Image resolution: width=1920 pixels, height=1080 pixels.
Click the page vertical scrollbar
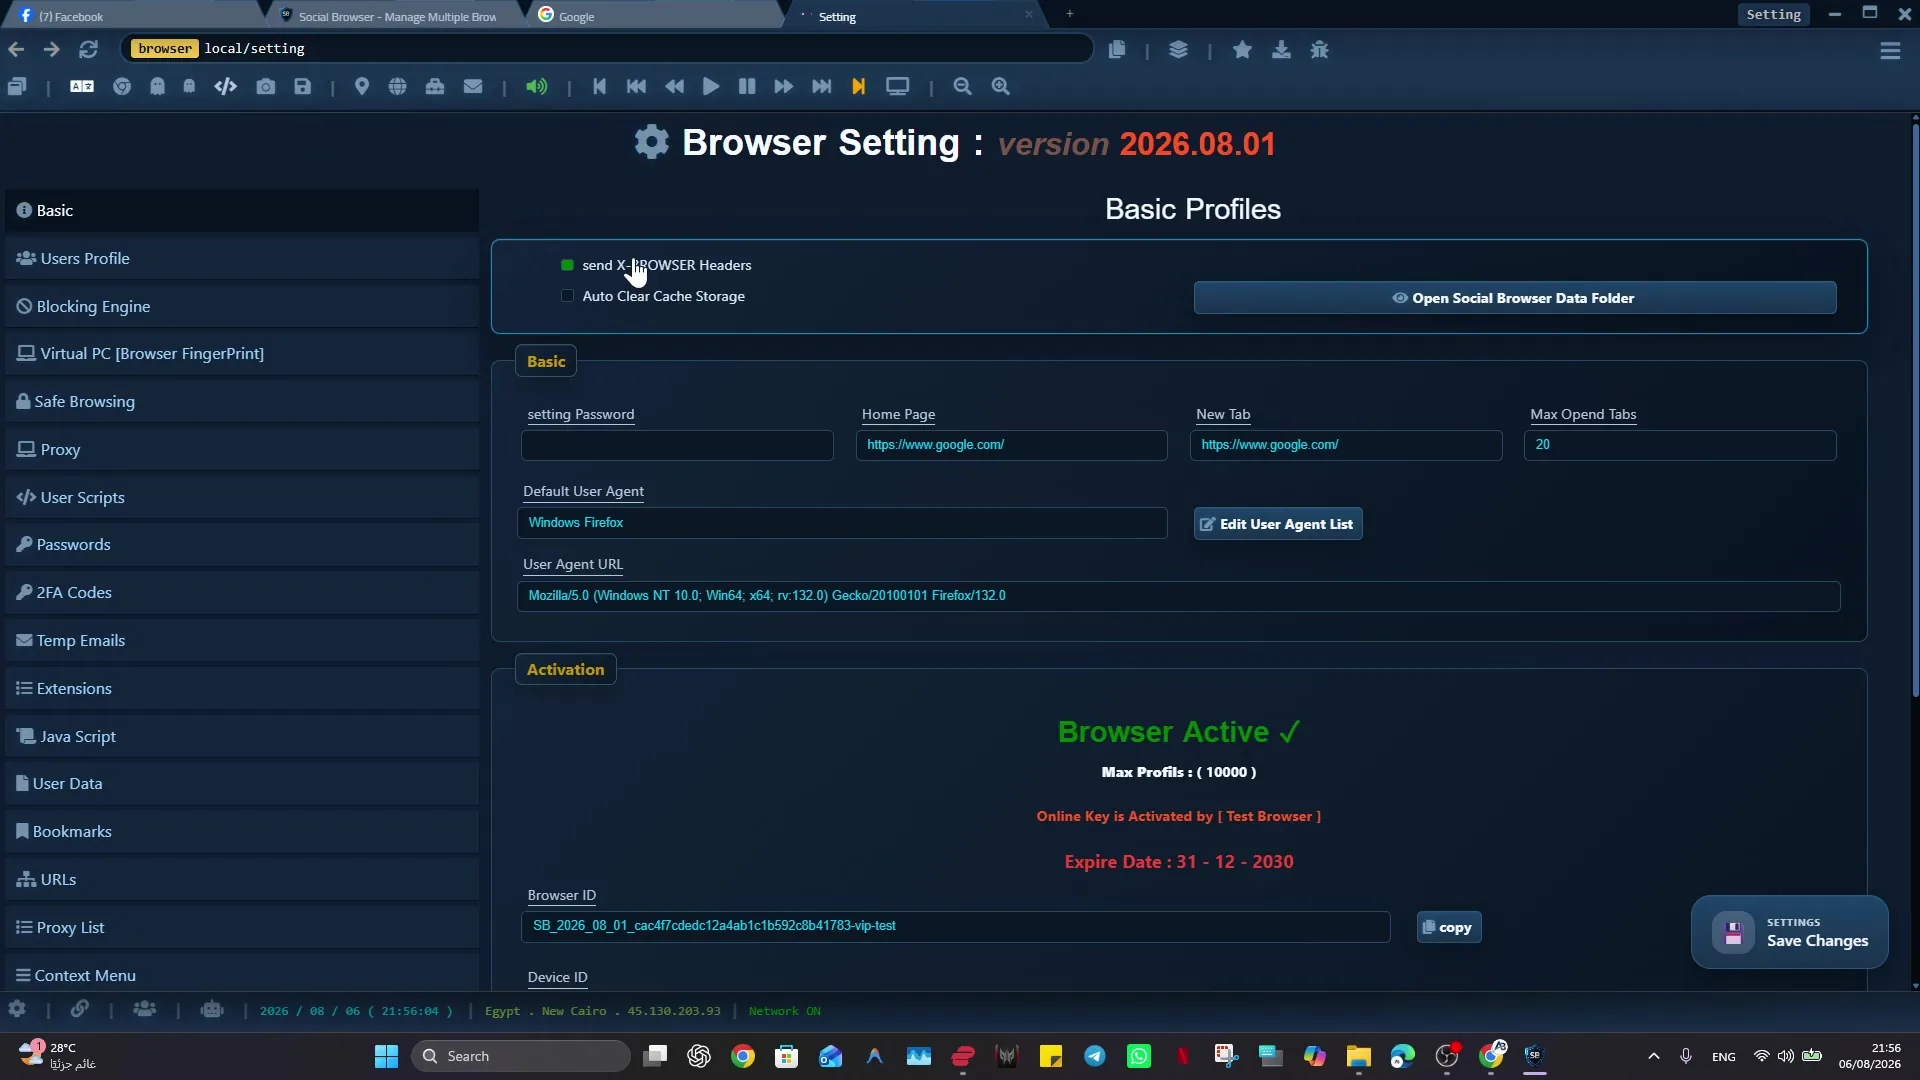[1915, 410]
